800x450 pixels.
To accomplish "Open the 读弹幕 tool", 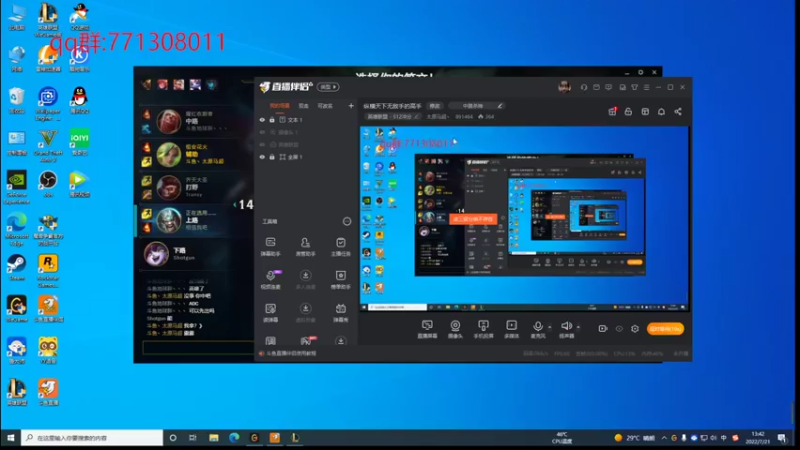I will pos(270,312).
